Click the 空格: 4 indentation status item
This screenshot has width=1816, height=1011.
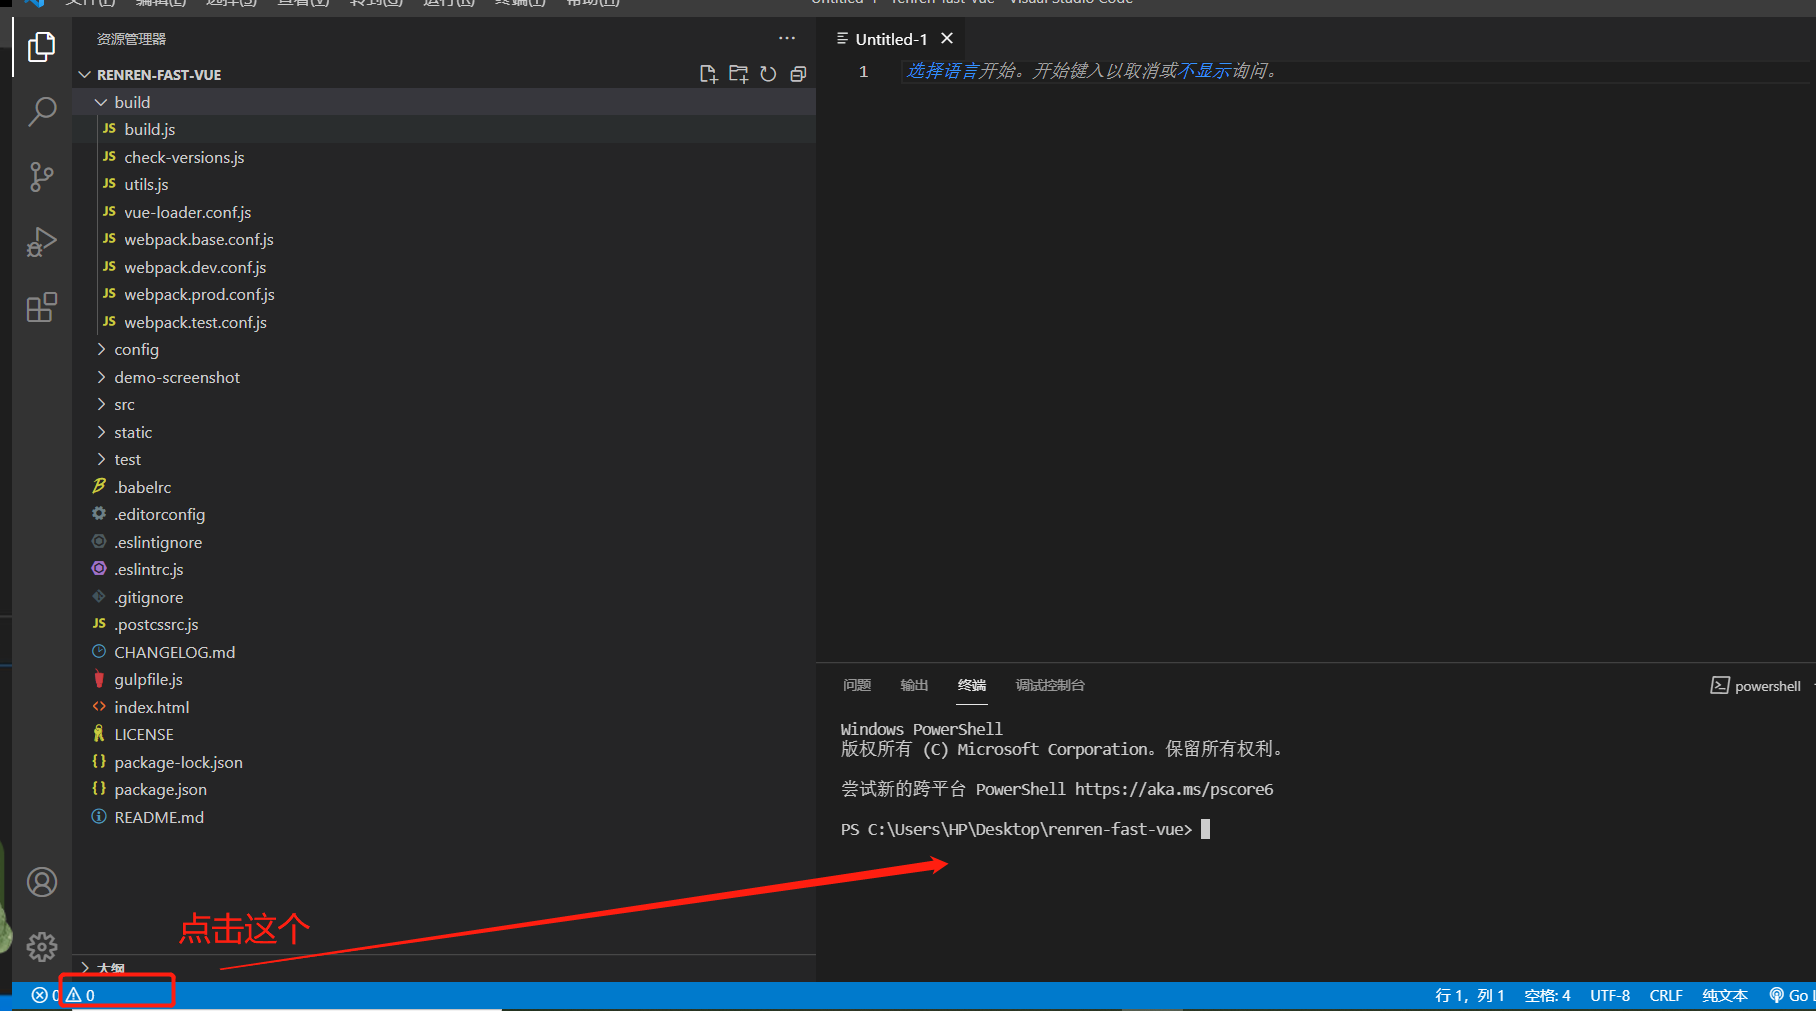point(1547,996)
